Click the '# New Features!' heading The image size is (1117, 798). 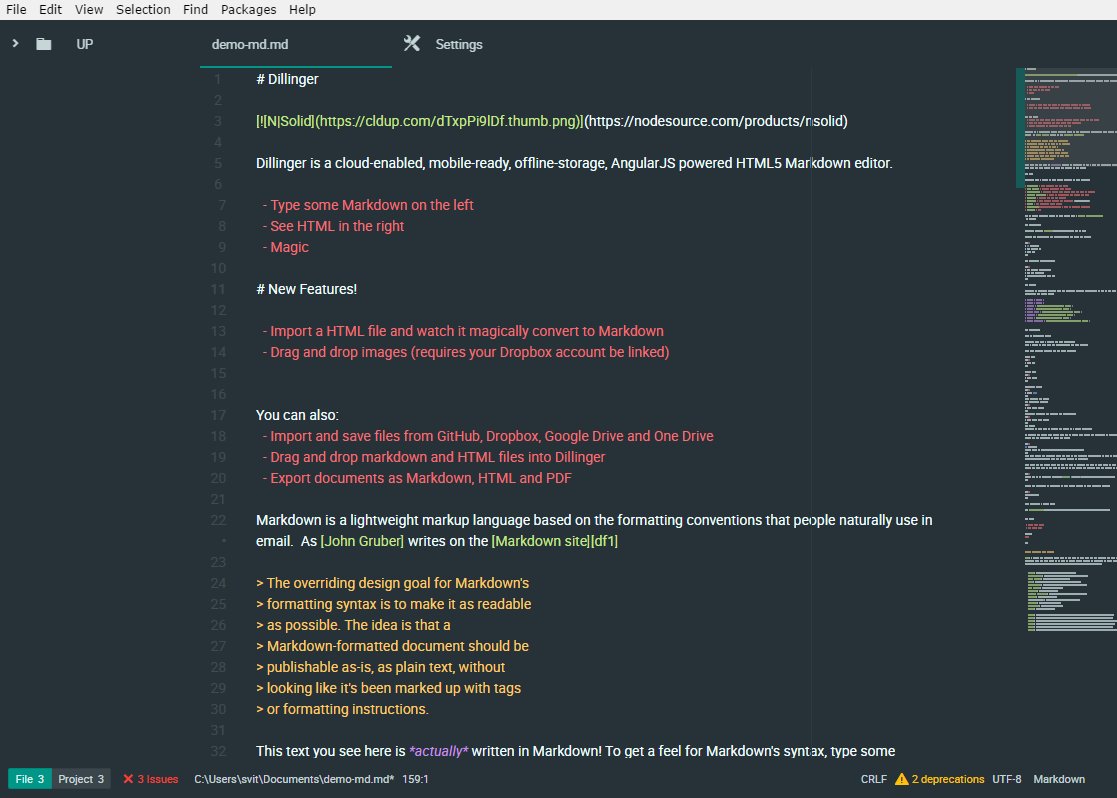tap(306, 289)
